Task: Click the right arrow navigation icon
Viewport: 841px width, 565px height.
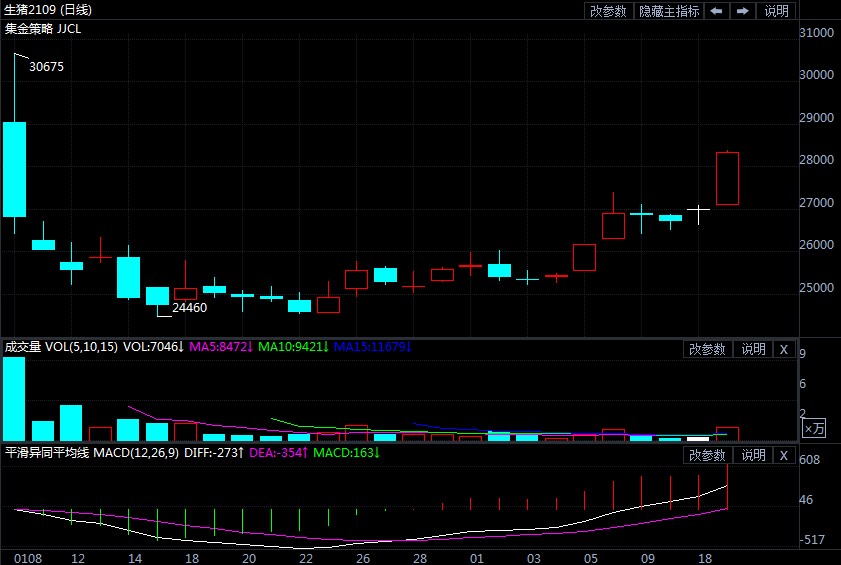Action: (x=742, y=11)
